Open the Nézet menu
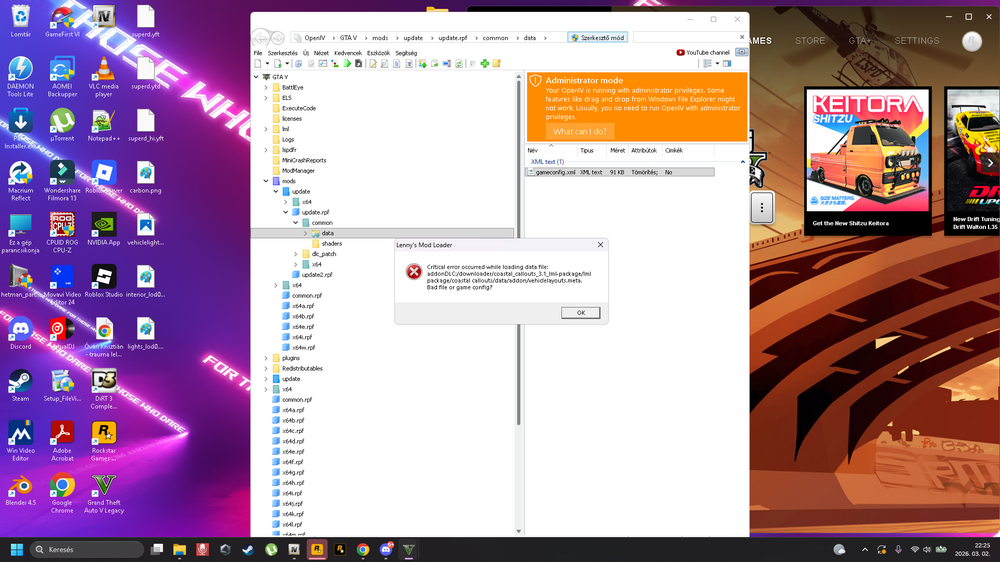 [x=321, y=53]
